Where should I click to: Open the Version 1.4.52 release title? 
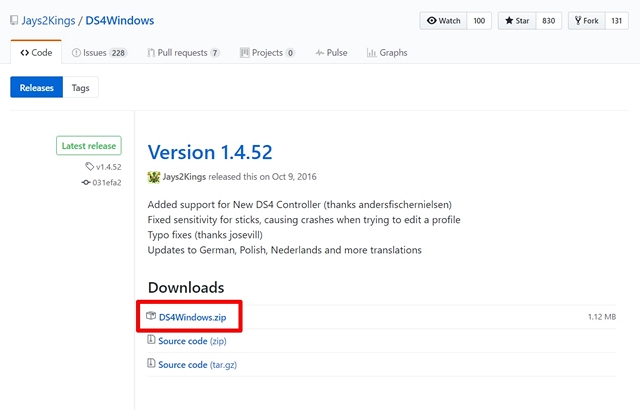point(210,152)
